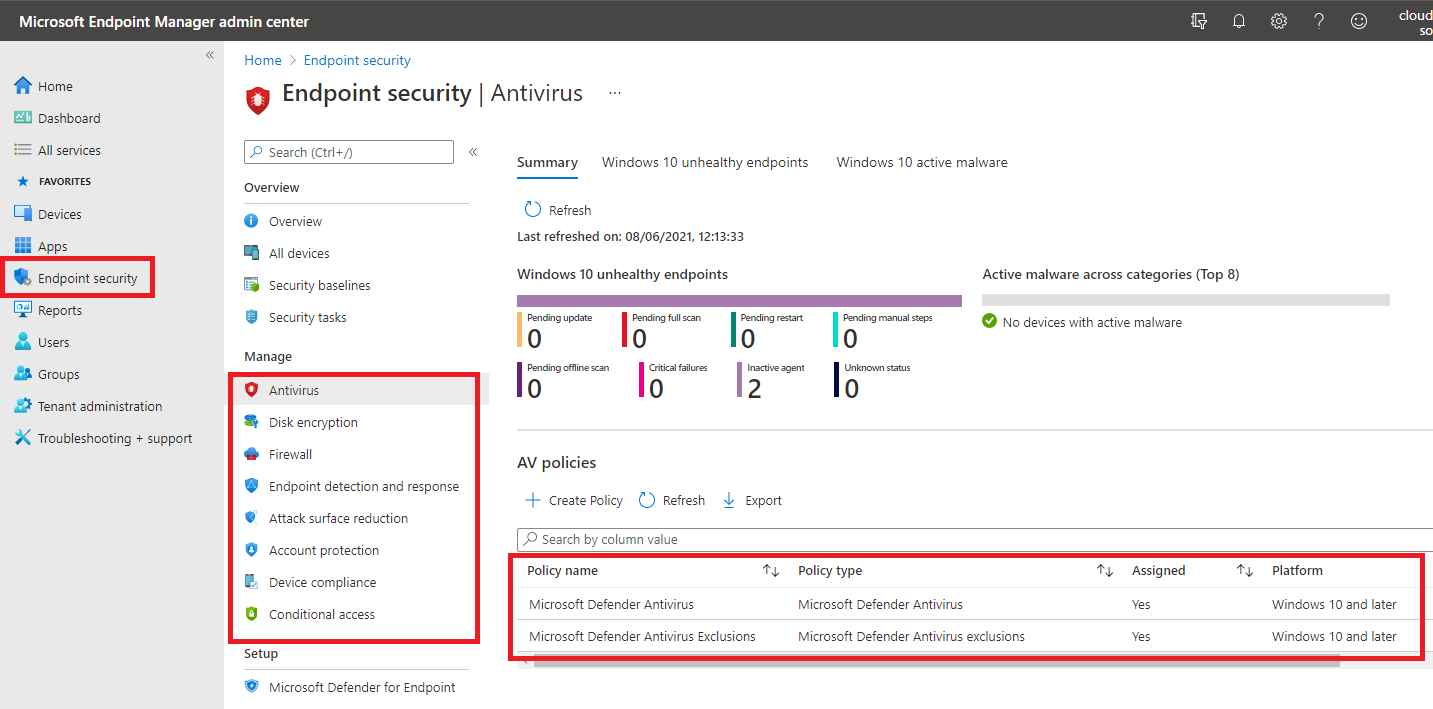
Task: Open Microsoft Defender Antivirus policy
Action: (x=611, y=604)
